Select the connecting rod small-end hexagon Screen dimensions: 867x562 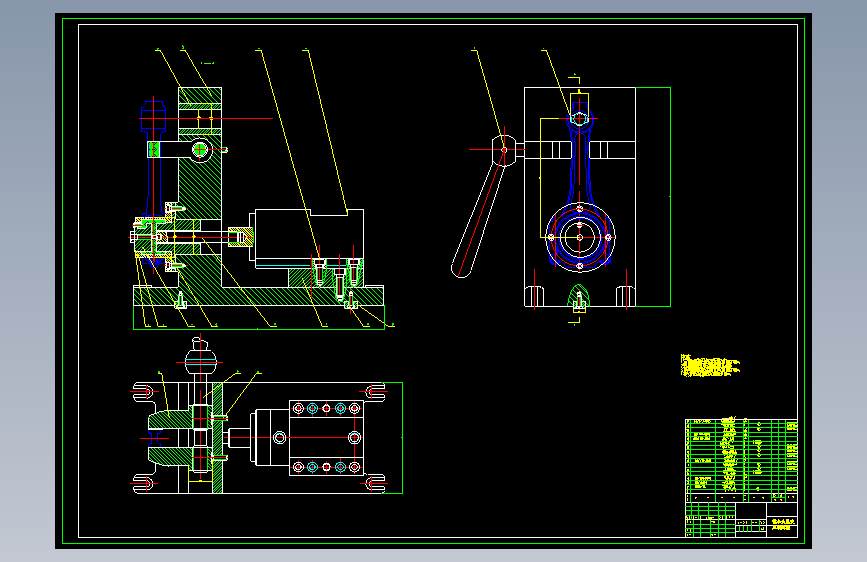coord(579,118)
